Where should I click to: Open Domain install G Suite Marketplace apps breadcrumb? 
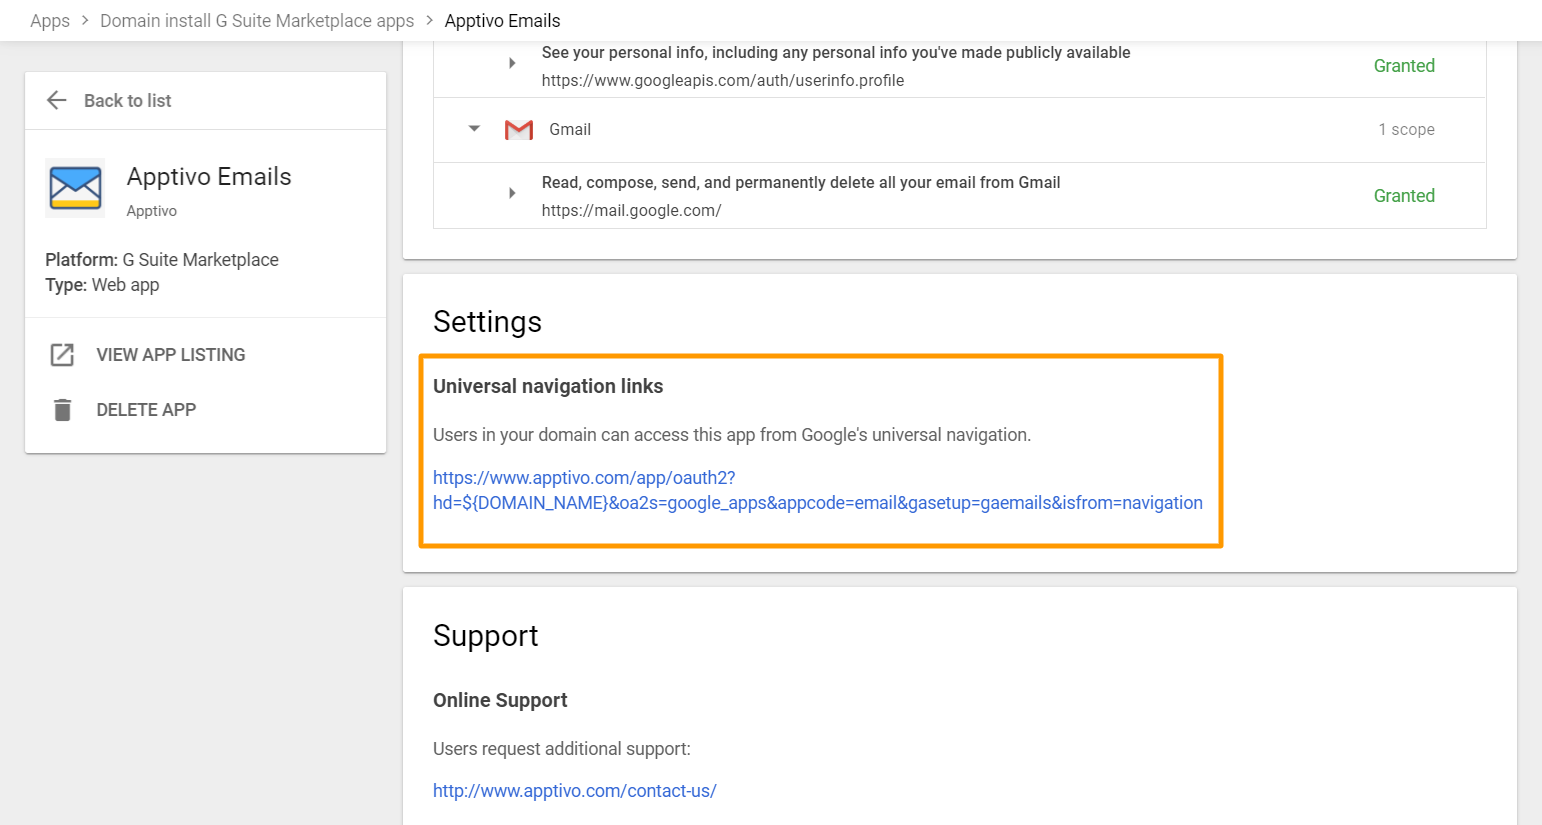(257, 21)
